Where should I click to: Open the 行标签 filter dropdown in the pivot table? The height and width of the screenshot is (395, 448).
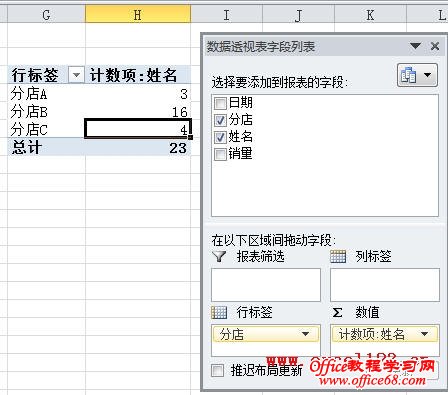point(76,75)
